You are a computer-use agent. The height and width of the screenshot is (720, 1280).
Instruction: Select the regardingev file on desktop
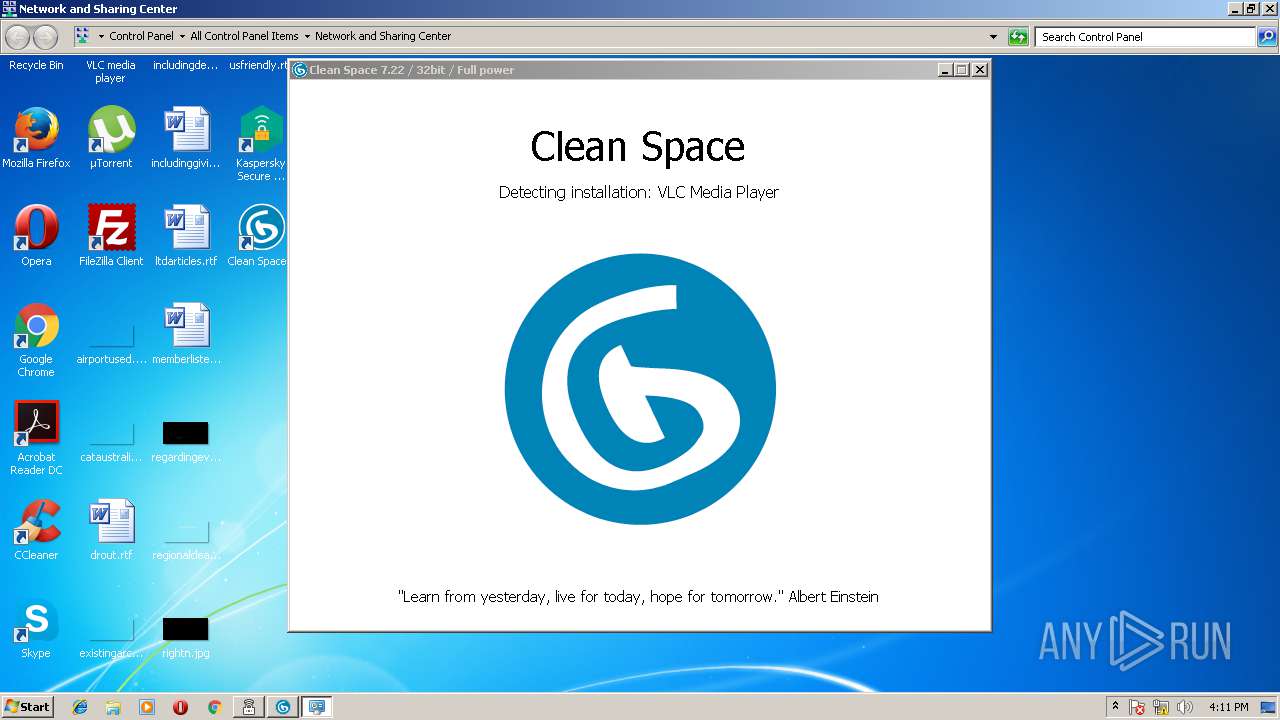pos(186,441)
